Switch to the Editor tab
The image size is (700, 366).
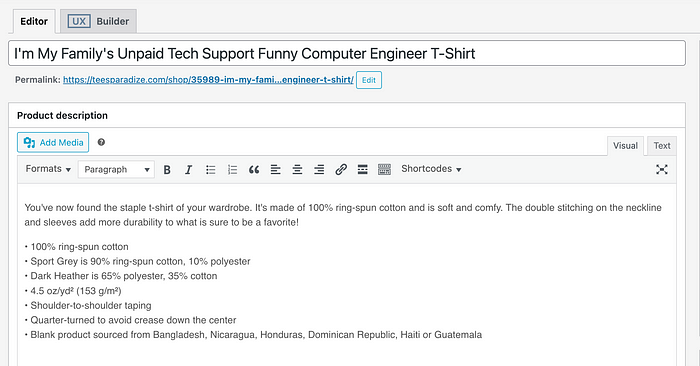pyautogui.click(x=34, y=21)
